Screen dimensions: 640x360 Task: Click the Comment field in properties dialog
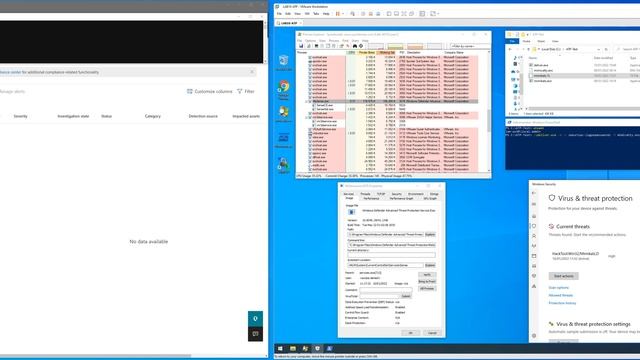[386, 290]
